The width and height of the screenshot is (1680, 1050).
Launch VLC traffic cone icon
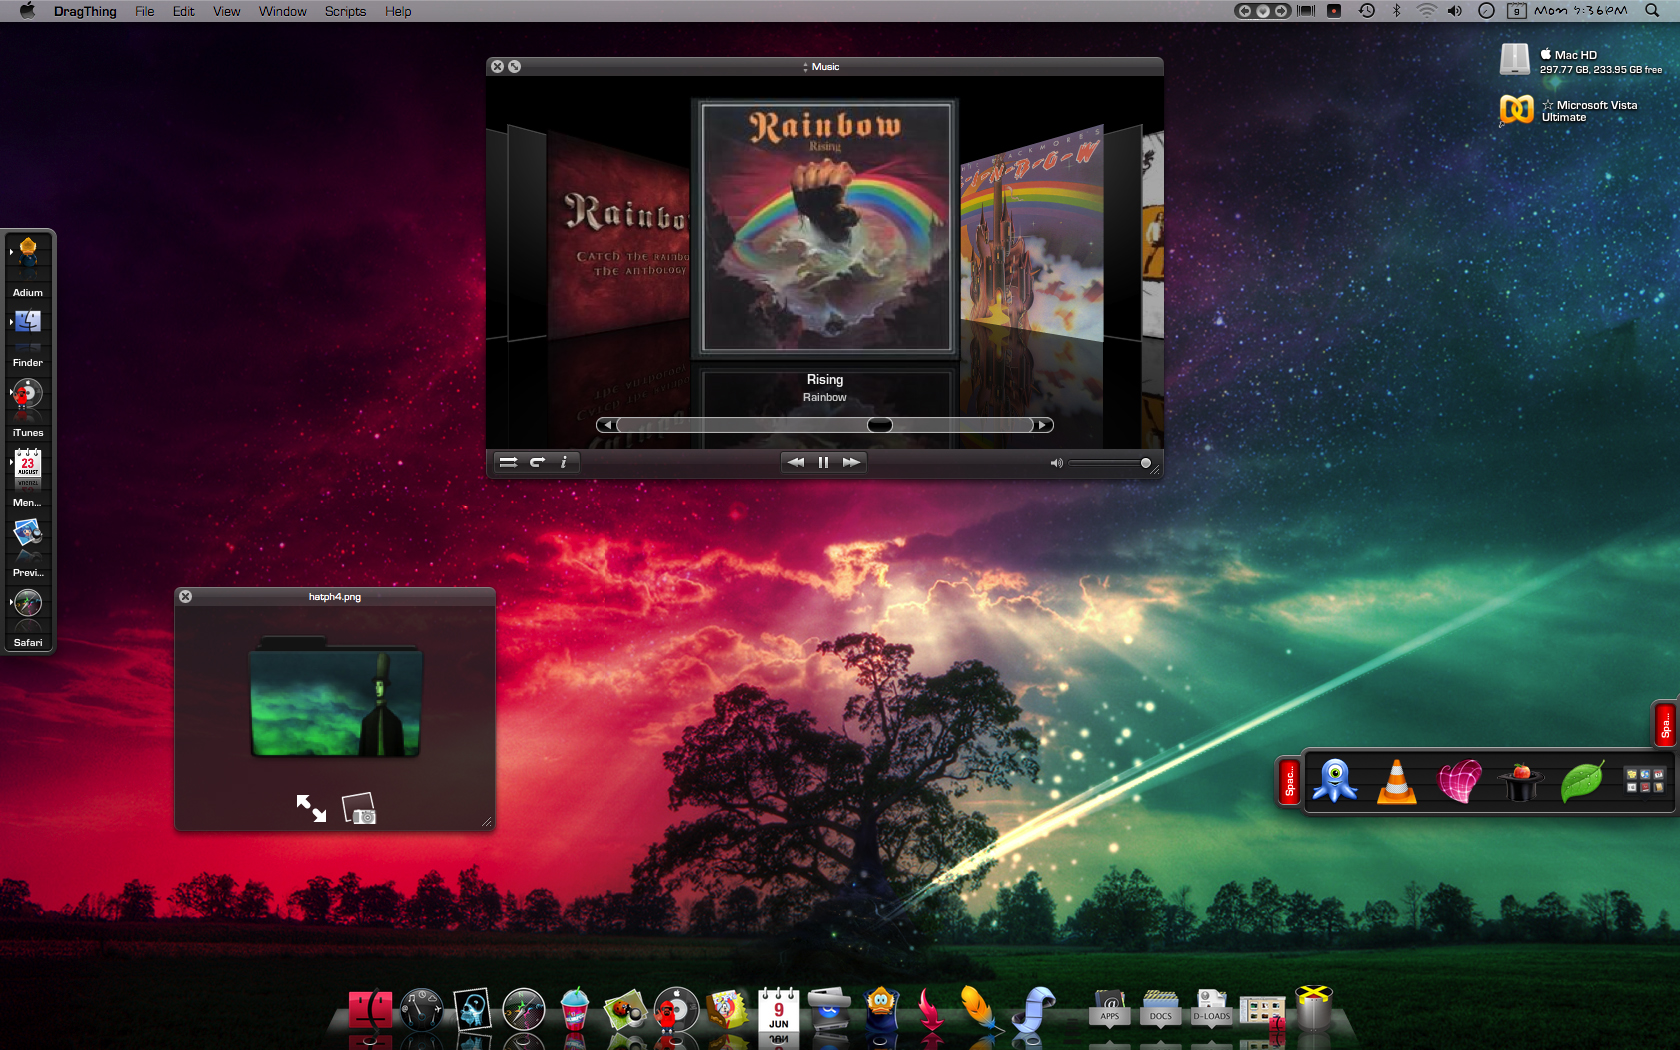[1397, 781]
